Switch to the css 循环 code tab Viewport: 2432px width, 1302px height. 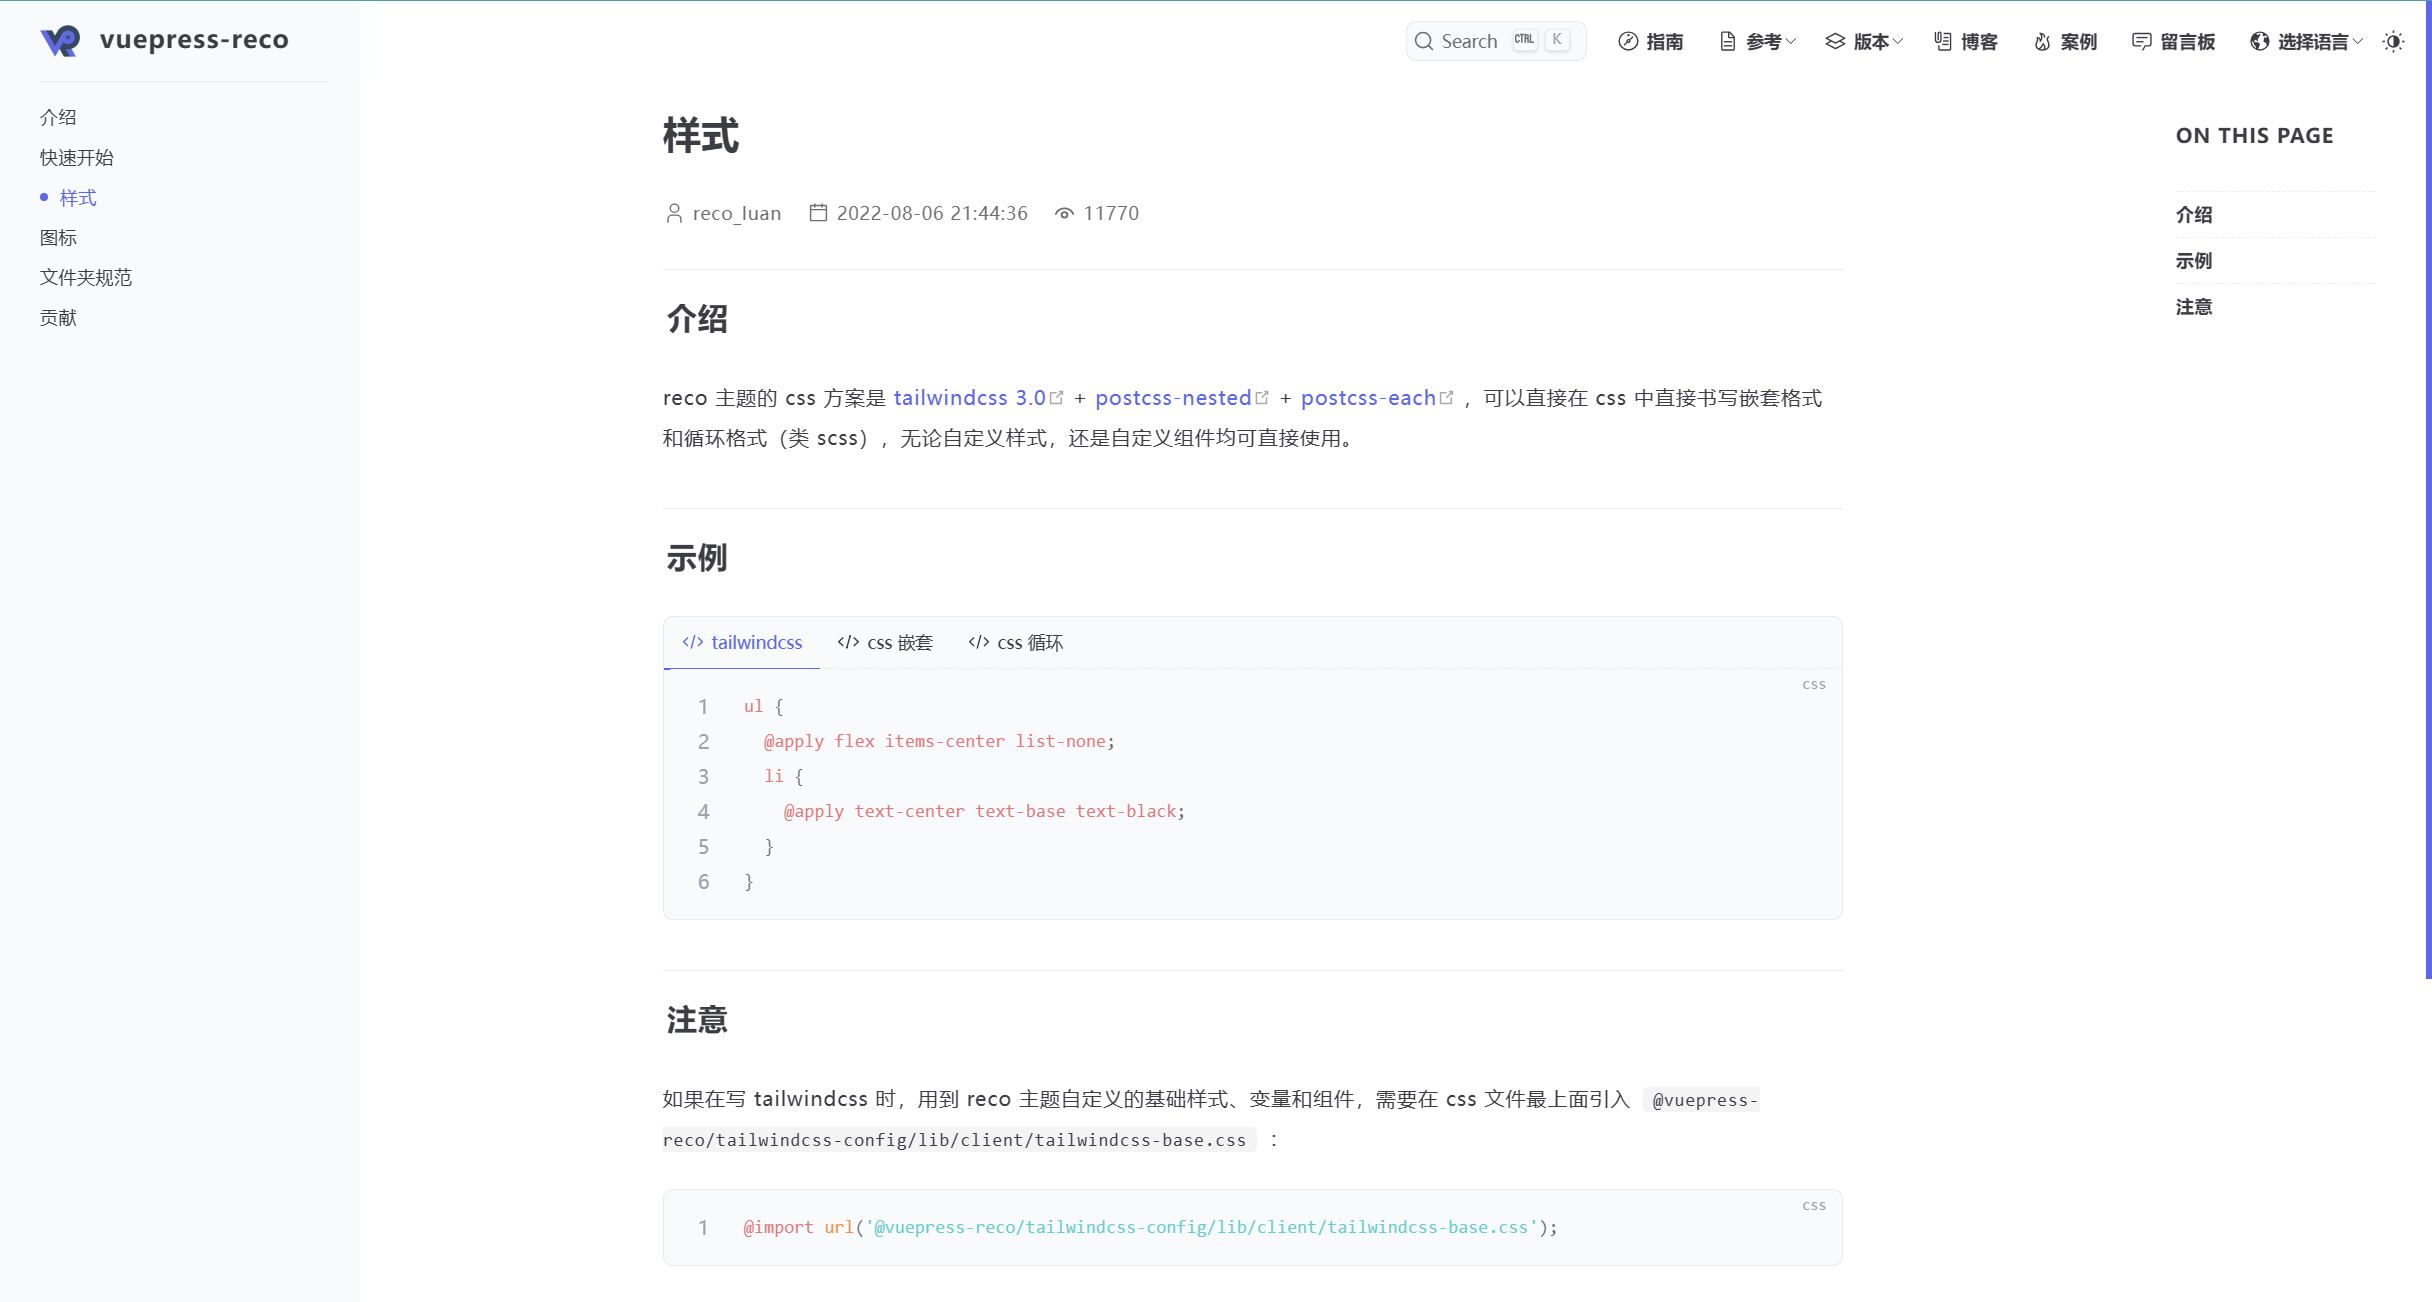(1015, 643)
